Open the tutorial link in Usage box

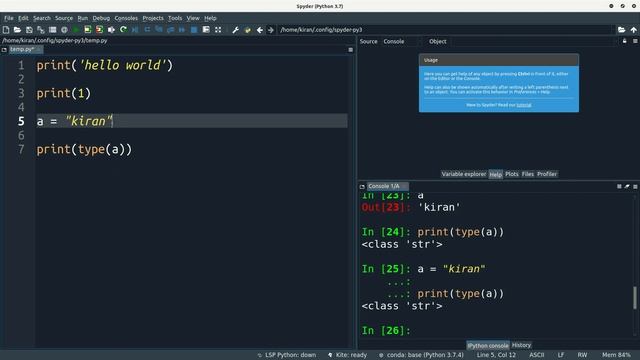[x=524, y=105]
